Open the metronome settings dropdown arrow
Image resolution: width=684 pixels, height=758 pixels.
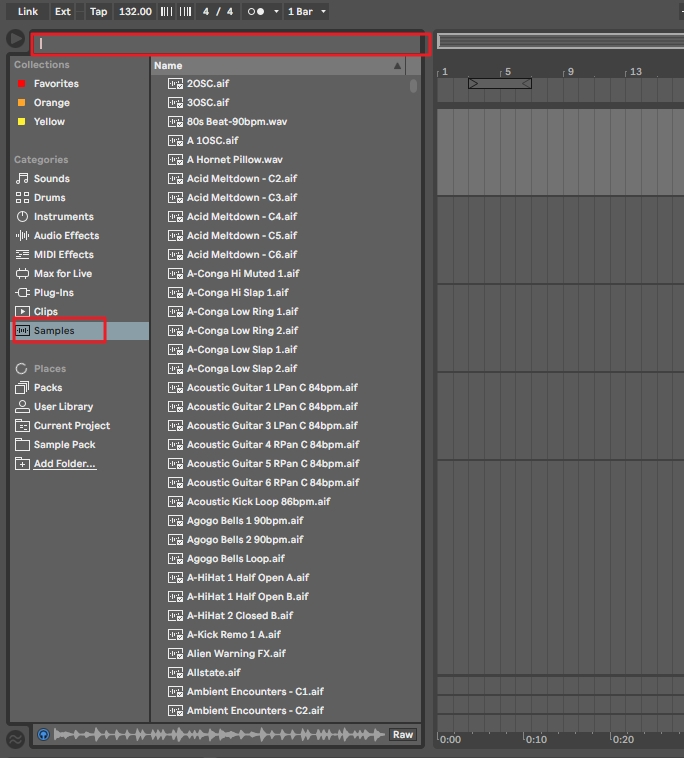pos(276,12)
